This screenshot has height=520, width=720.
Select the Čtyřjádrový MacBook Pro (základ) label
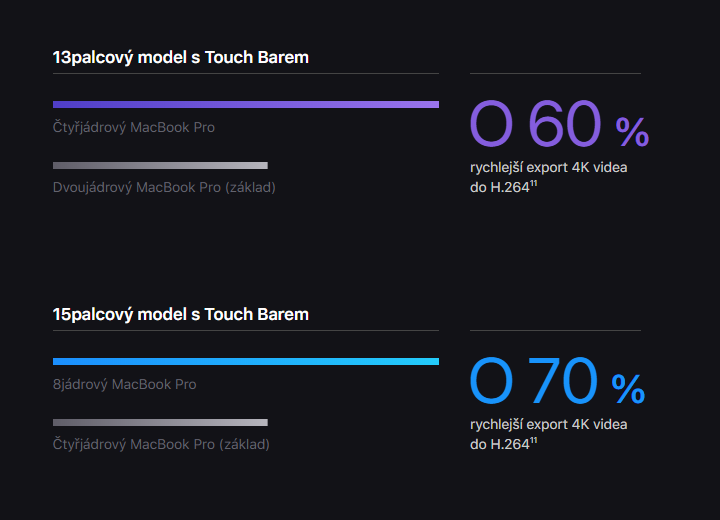click(x=161, y=445)
